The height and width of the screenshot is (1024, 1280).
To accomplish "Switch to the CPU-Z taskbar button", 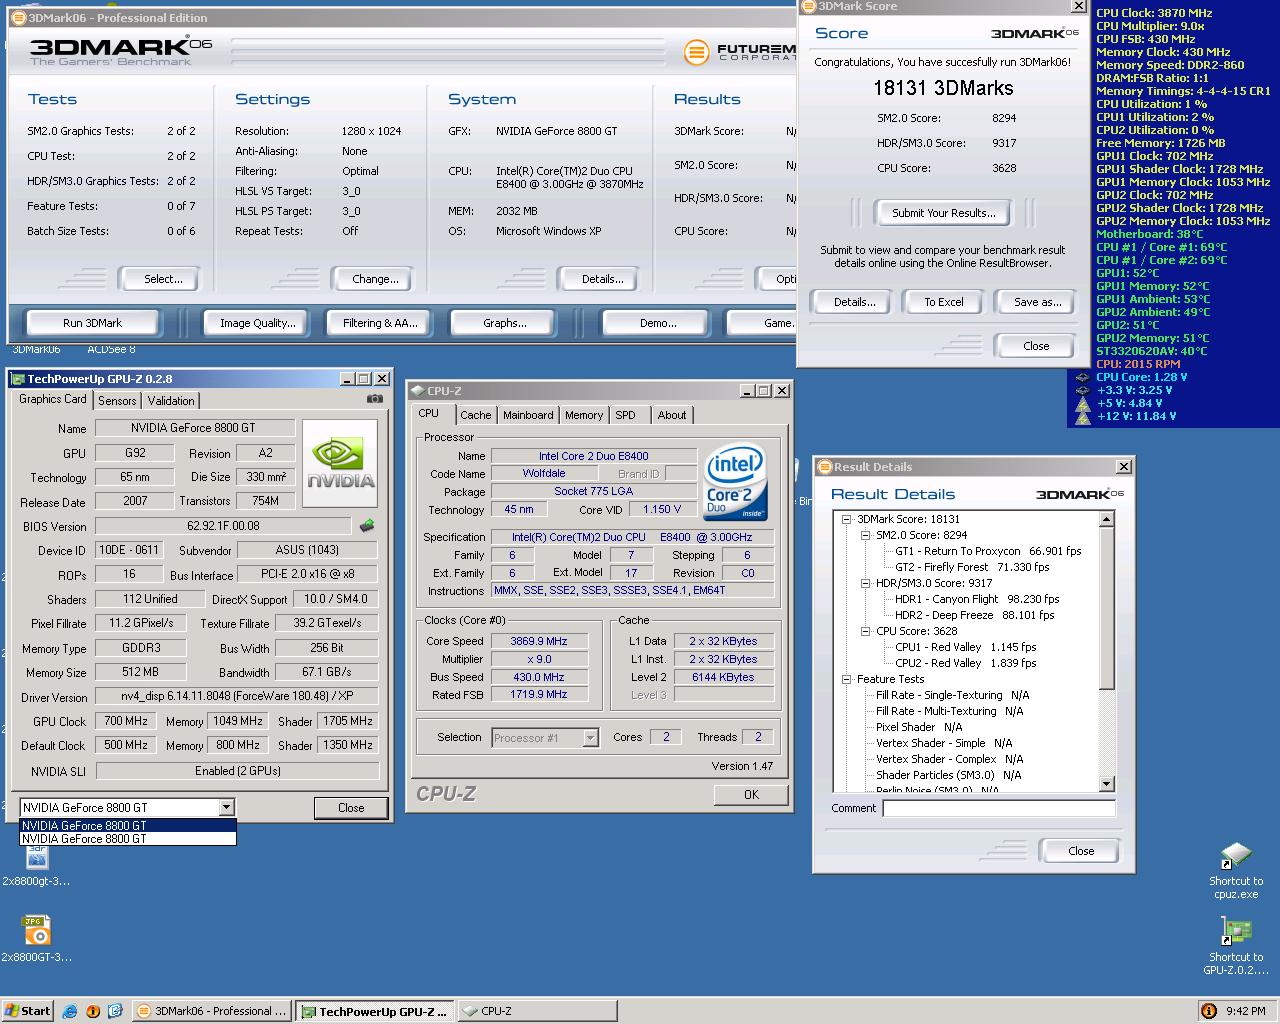I will (536, 1011).
